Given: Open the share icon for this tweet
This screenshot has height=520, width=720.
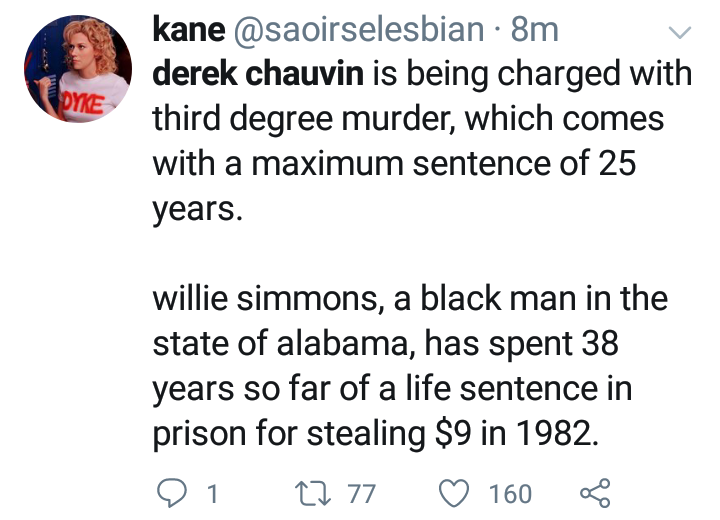Looking at the screenshot, I should point(594,492).
